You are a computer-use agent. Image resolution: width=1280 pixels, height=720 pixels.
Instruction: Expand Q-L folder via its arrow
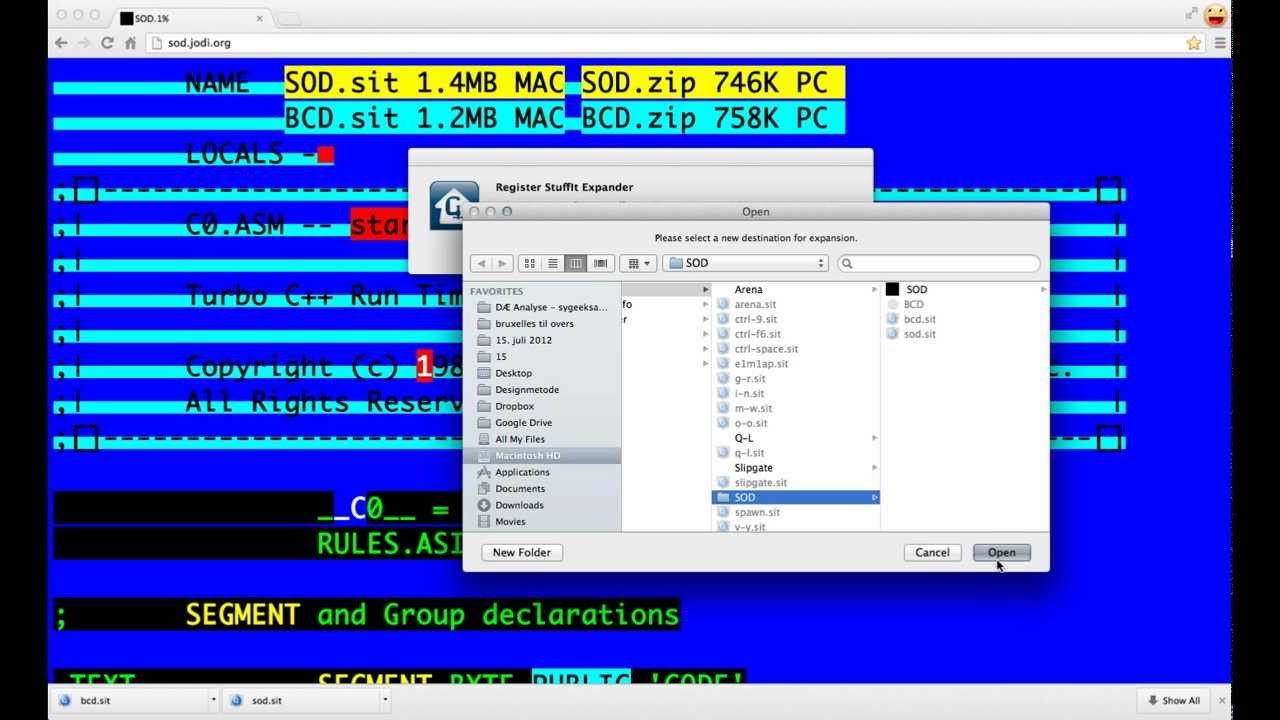pyautogui.click(x=875, y=438)
